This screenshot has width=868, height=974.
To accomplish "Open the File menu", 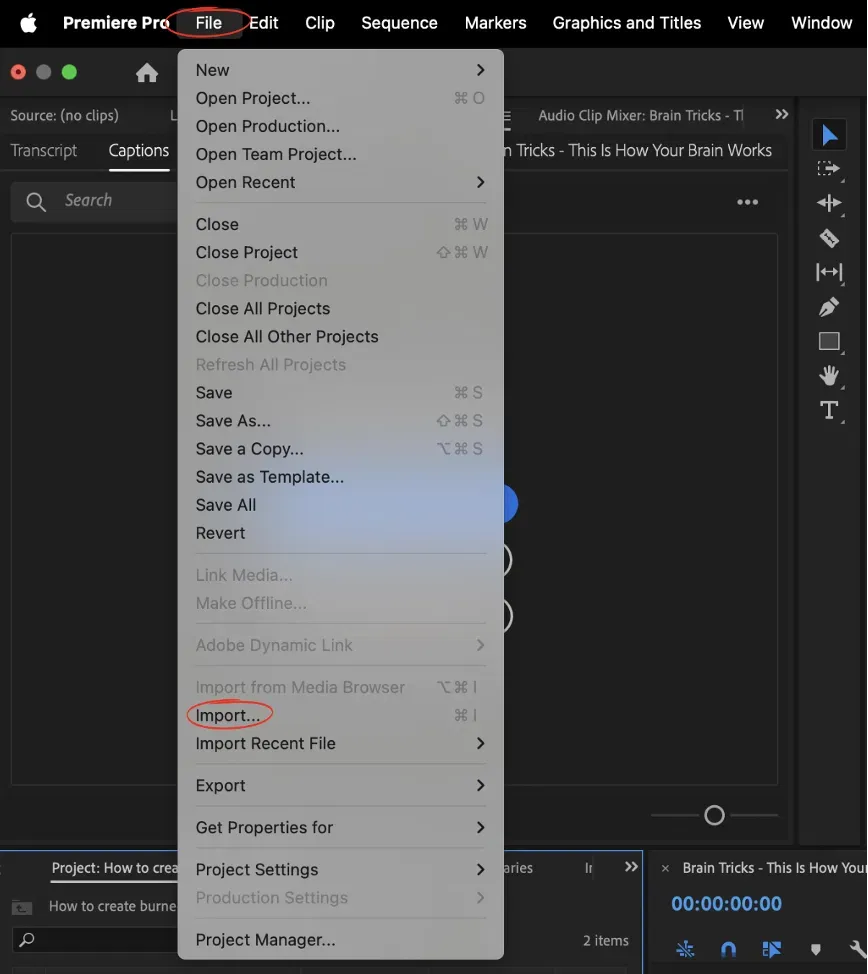I will tap(209, 23).
